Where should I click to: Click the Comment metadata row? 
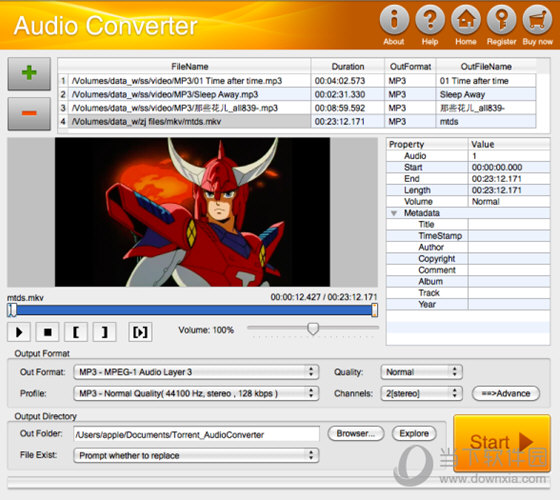pyautogui.click(x=468, y=270)
